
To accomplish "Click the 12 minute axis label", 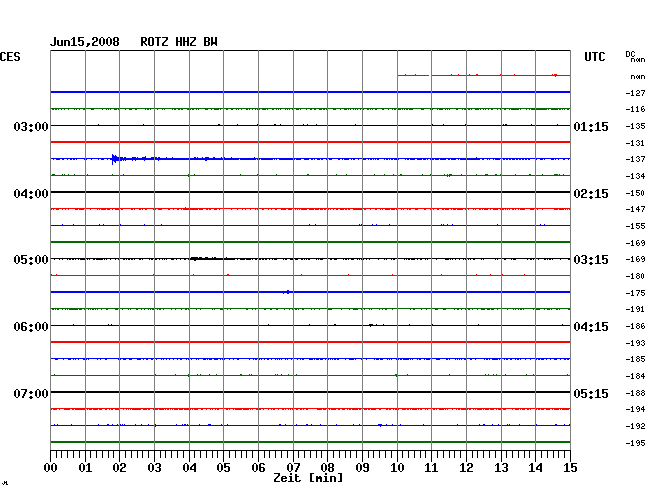I will 466,468.
